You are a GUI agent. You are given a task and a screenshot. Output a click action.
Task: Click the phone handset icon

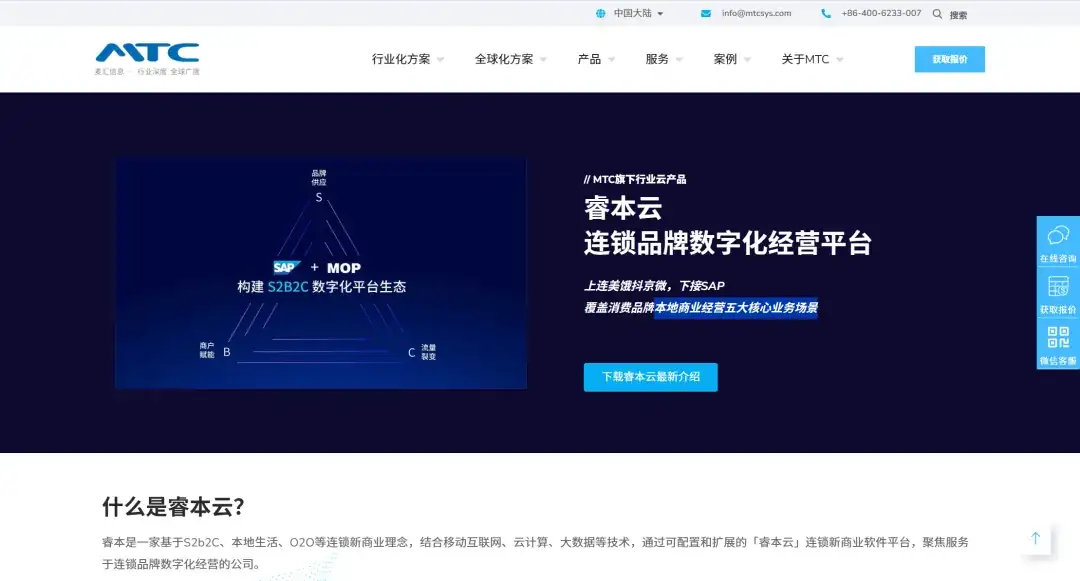(x=825, y=13)
